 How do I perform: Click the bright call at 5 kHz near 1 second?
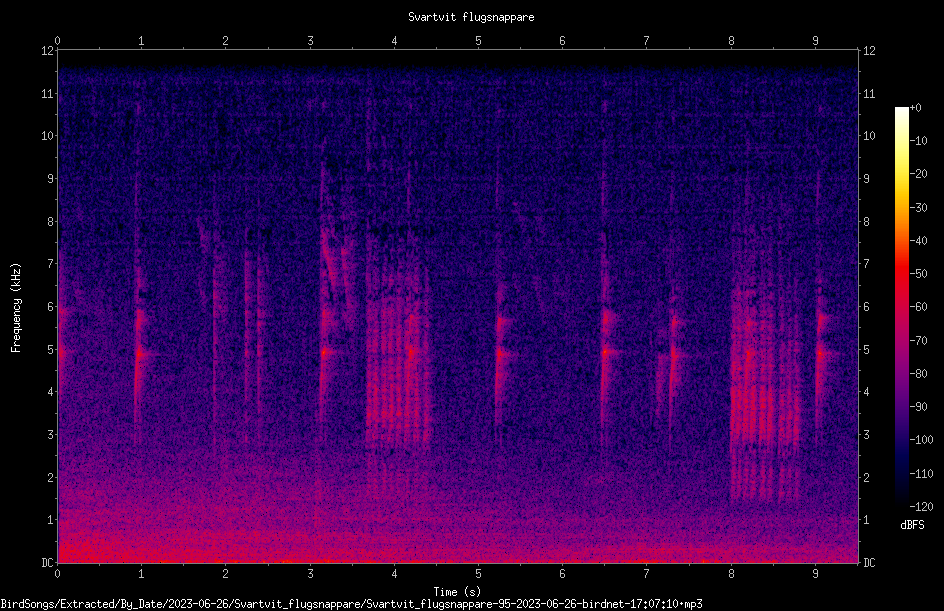pos(140,354)
